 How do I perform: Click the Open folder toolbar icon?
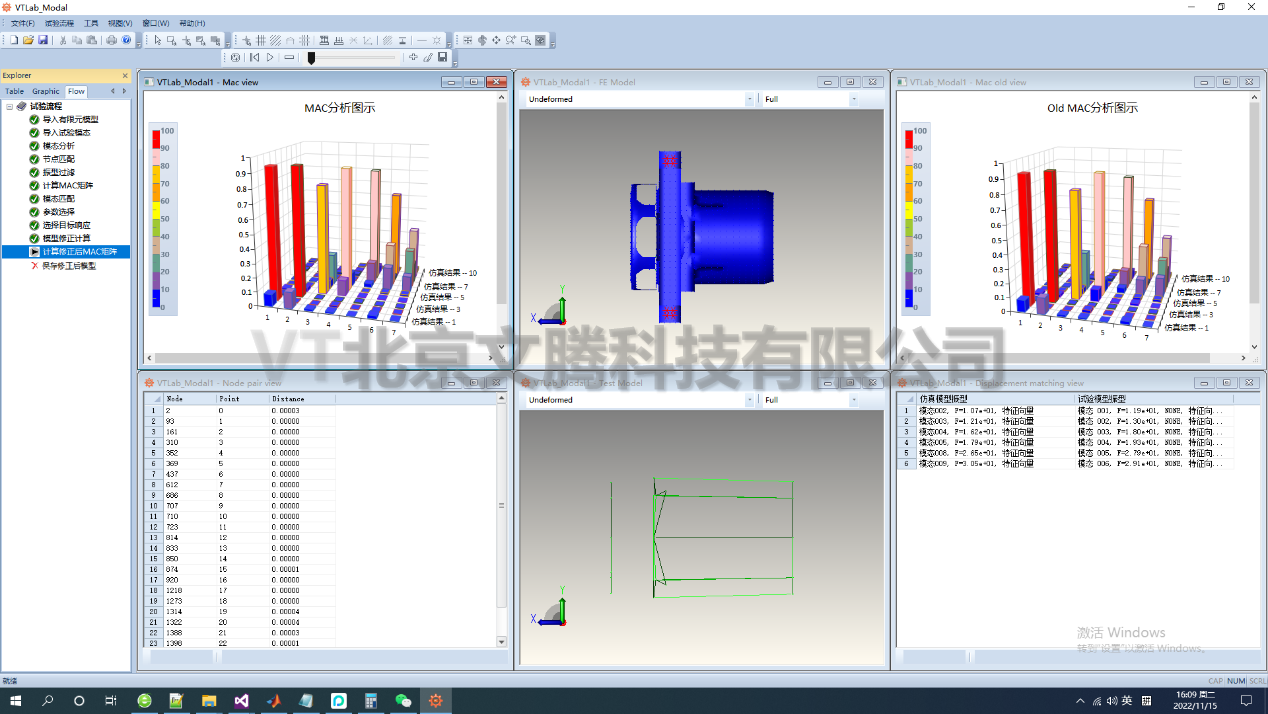tap(28, 40)
